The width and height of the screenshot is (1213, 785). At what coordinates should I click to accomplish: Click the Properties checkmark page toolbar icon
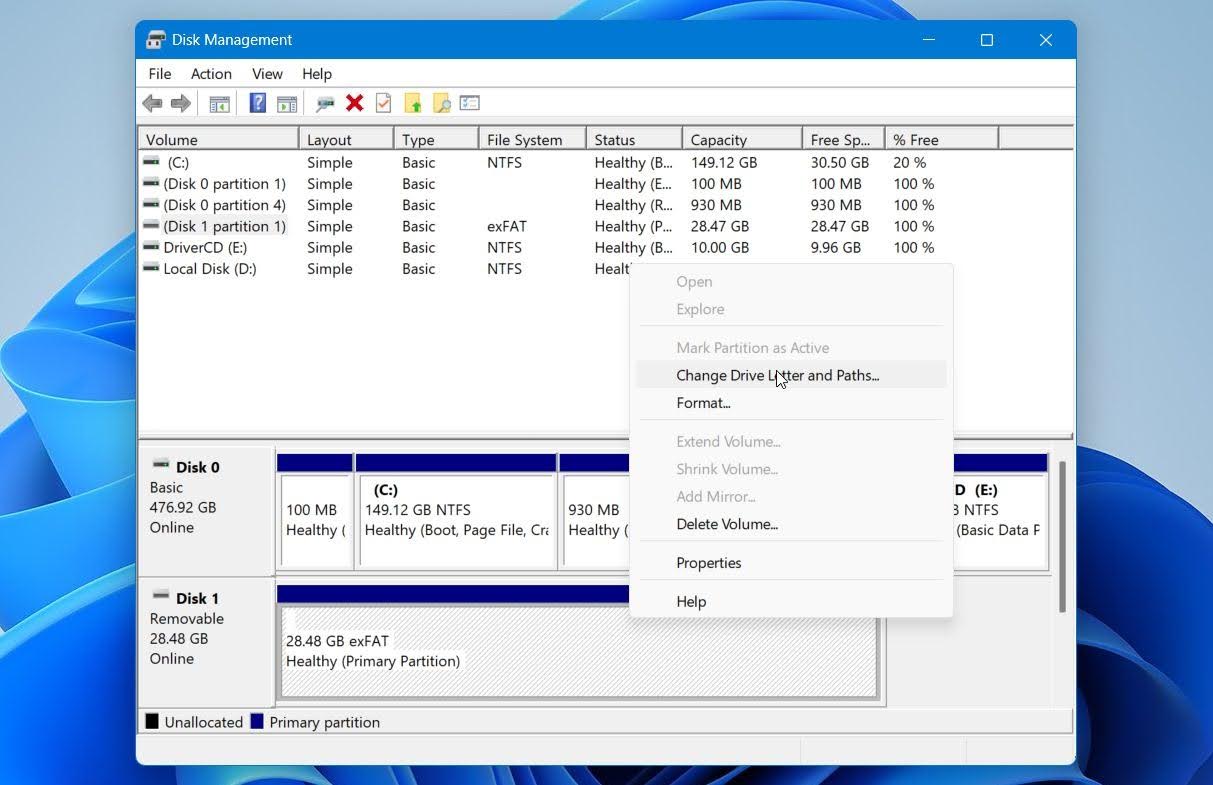(383, 103)
